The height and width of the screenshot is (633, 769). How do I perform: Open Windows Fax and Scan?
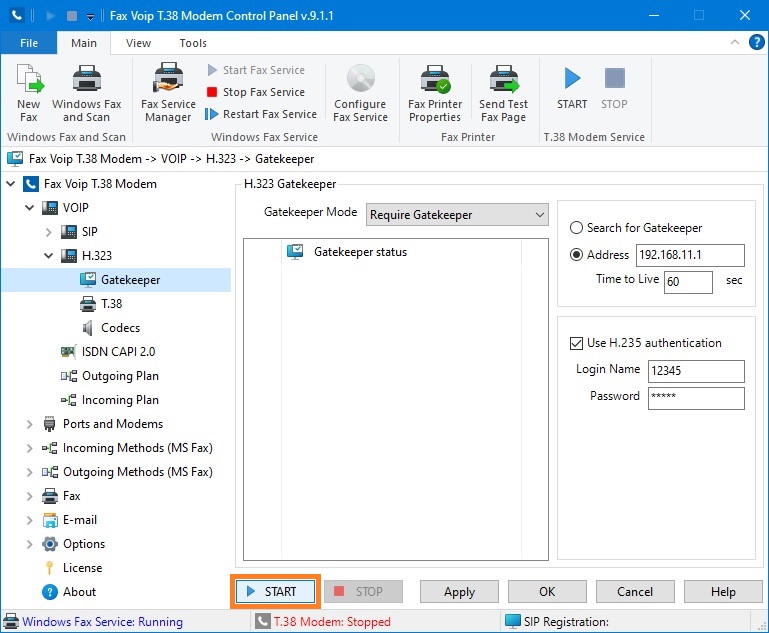coord(86,94)
